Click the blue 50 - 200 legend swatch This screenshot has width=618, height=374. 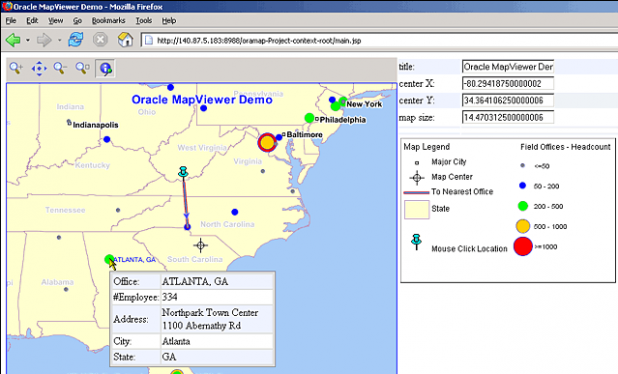pos(523,186)
